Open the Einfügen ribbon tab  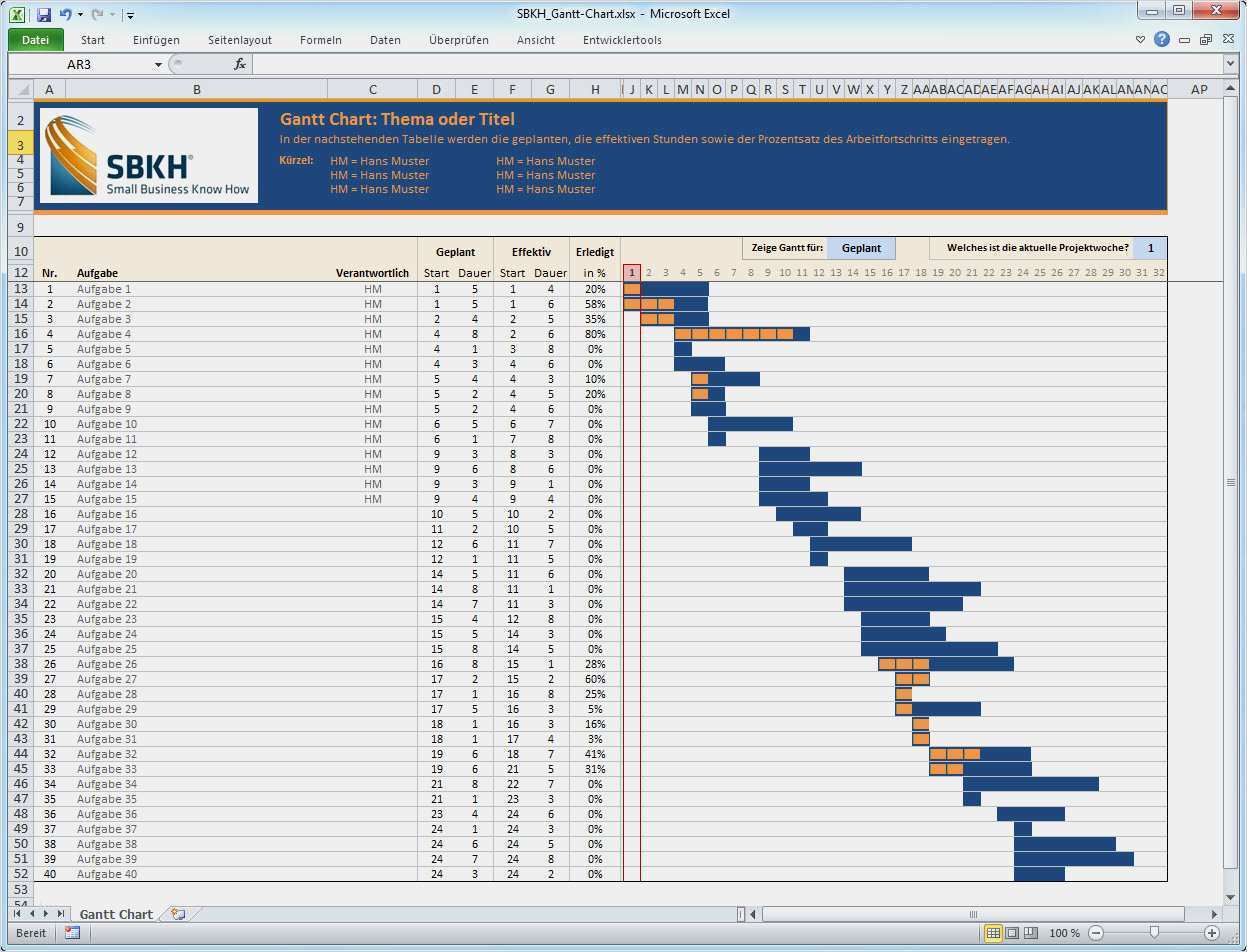156,40
